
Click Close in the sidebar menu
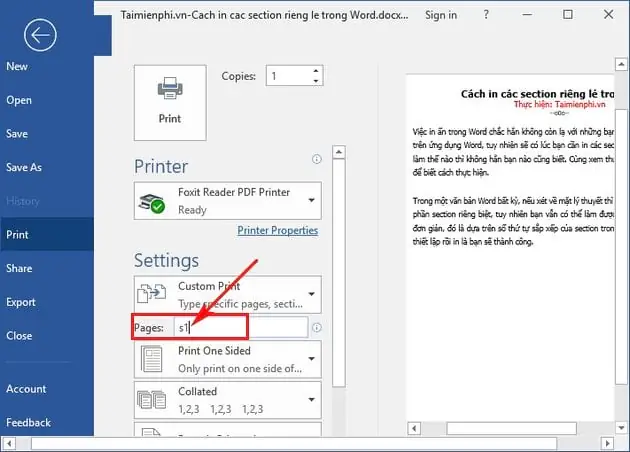(x=19, y=335)
